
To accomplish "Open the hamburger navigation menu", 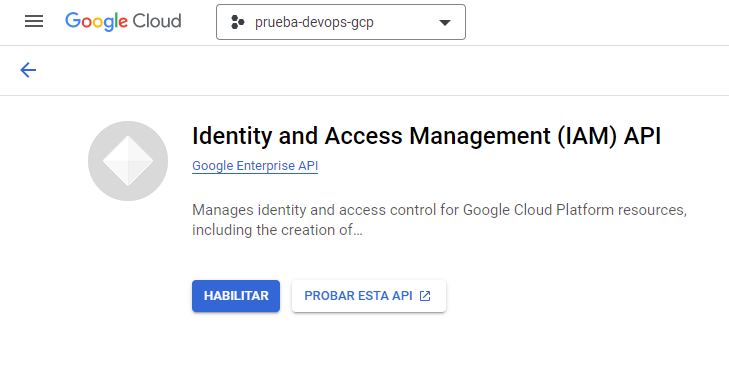I will click(34, 21).
